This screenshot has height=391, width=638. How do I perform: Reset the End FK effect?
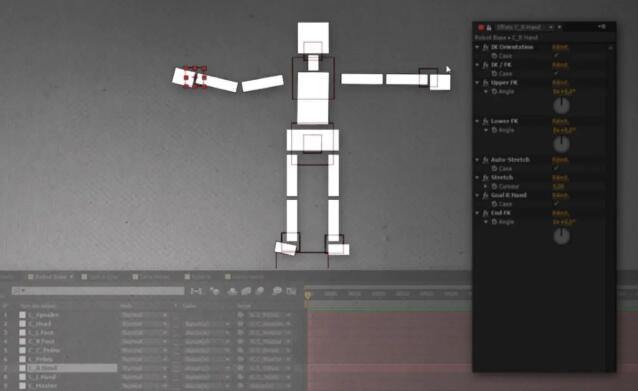[560, 213]
